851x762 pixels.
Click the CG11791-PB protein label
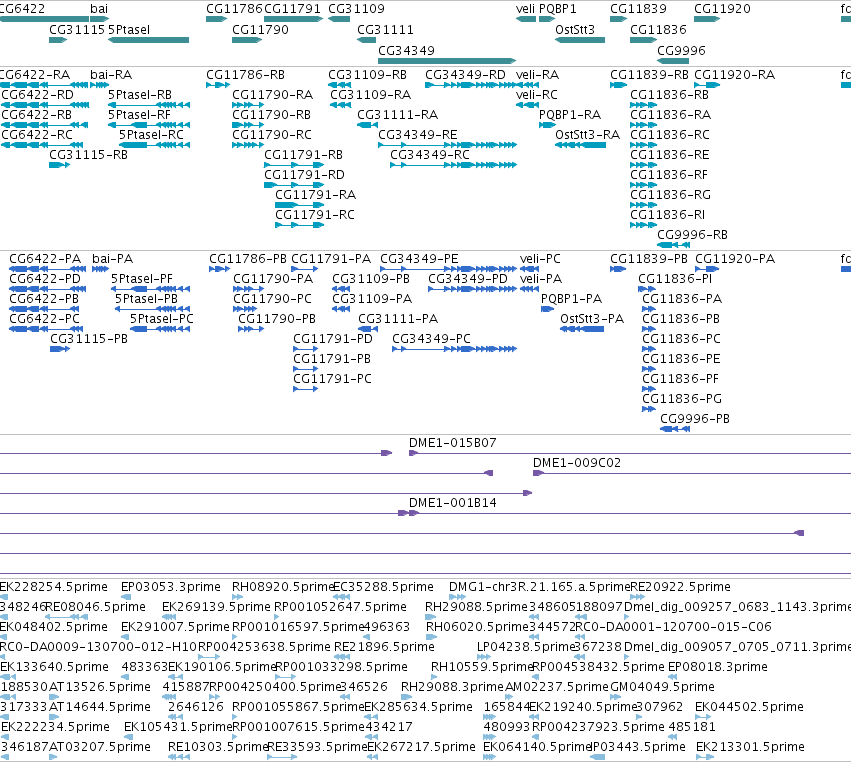(332, 359)
